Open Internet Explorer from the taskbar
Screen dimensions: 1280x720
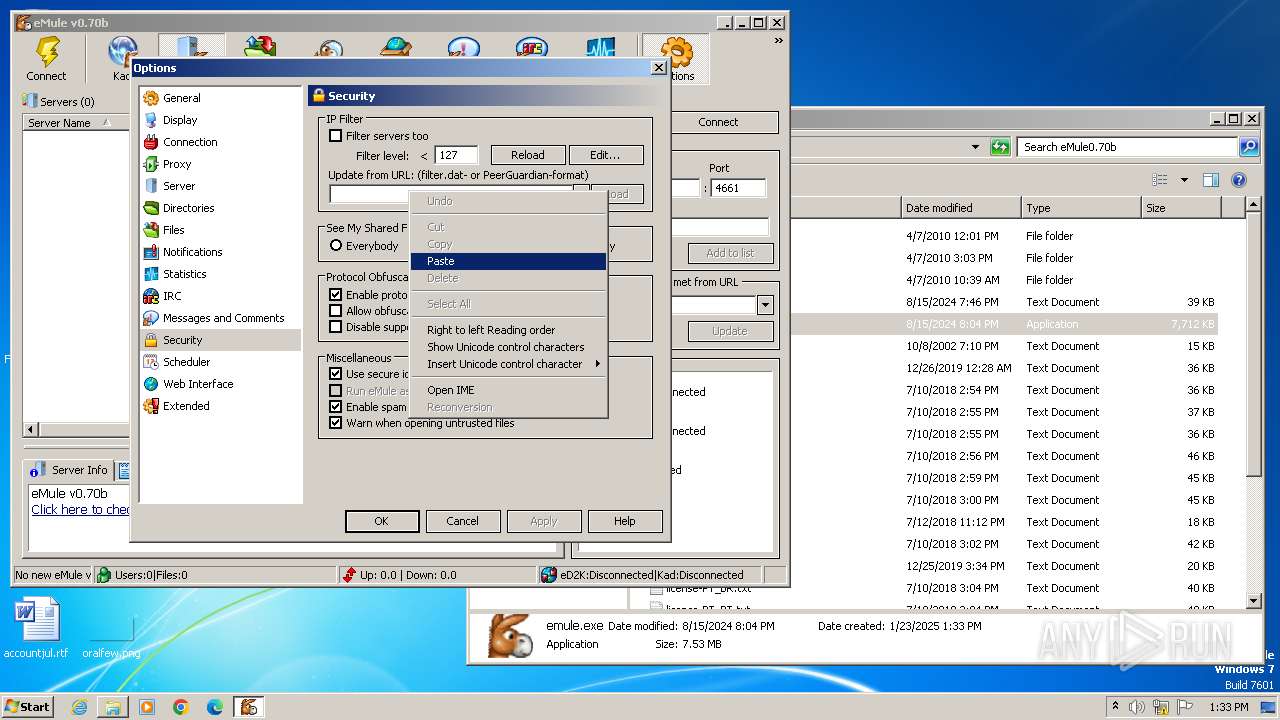point(79,707)
